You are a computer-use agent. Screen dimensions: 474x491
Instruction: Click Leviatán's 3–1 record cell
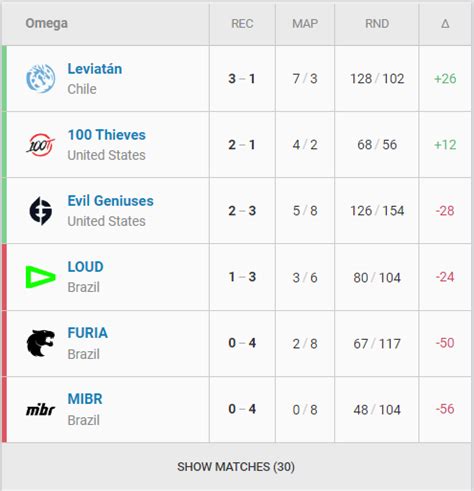pyautogui.click(x=242, y=79)
